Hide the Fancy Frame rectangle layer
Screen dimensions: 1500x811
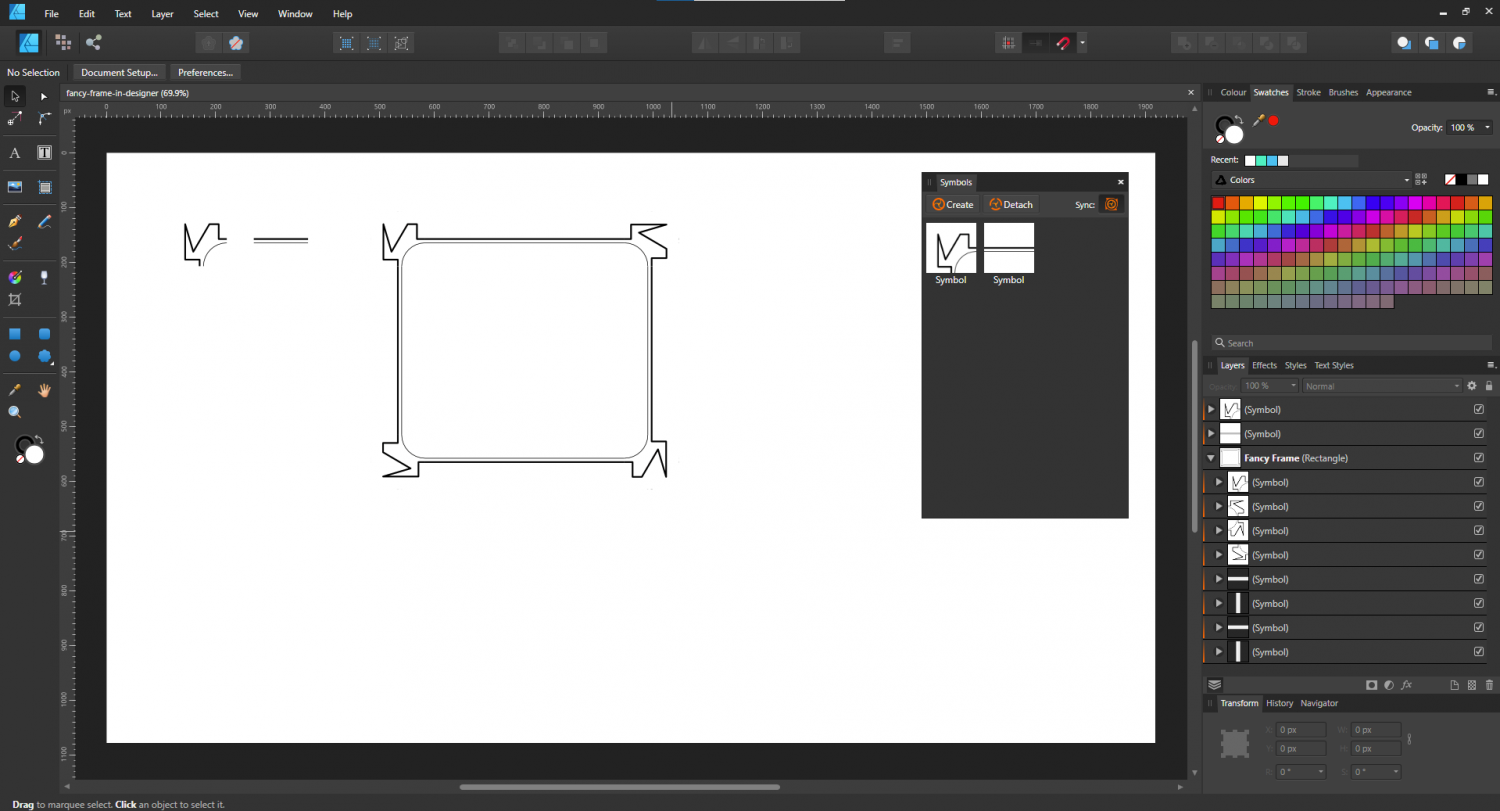[x=1478, y=457]
